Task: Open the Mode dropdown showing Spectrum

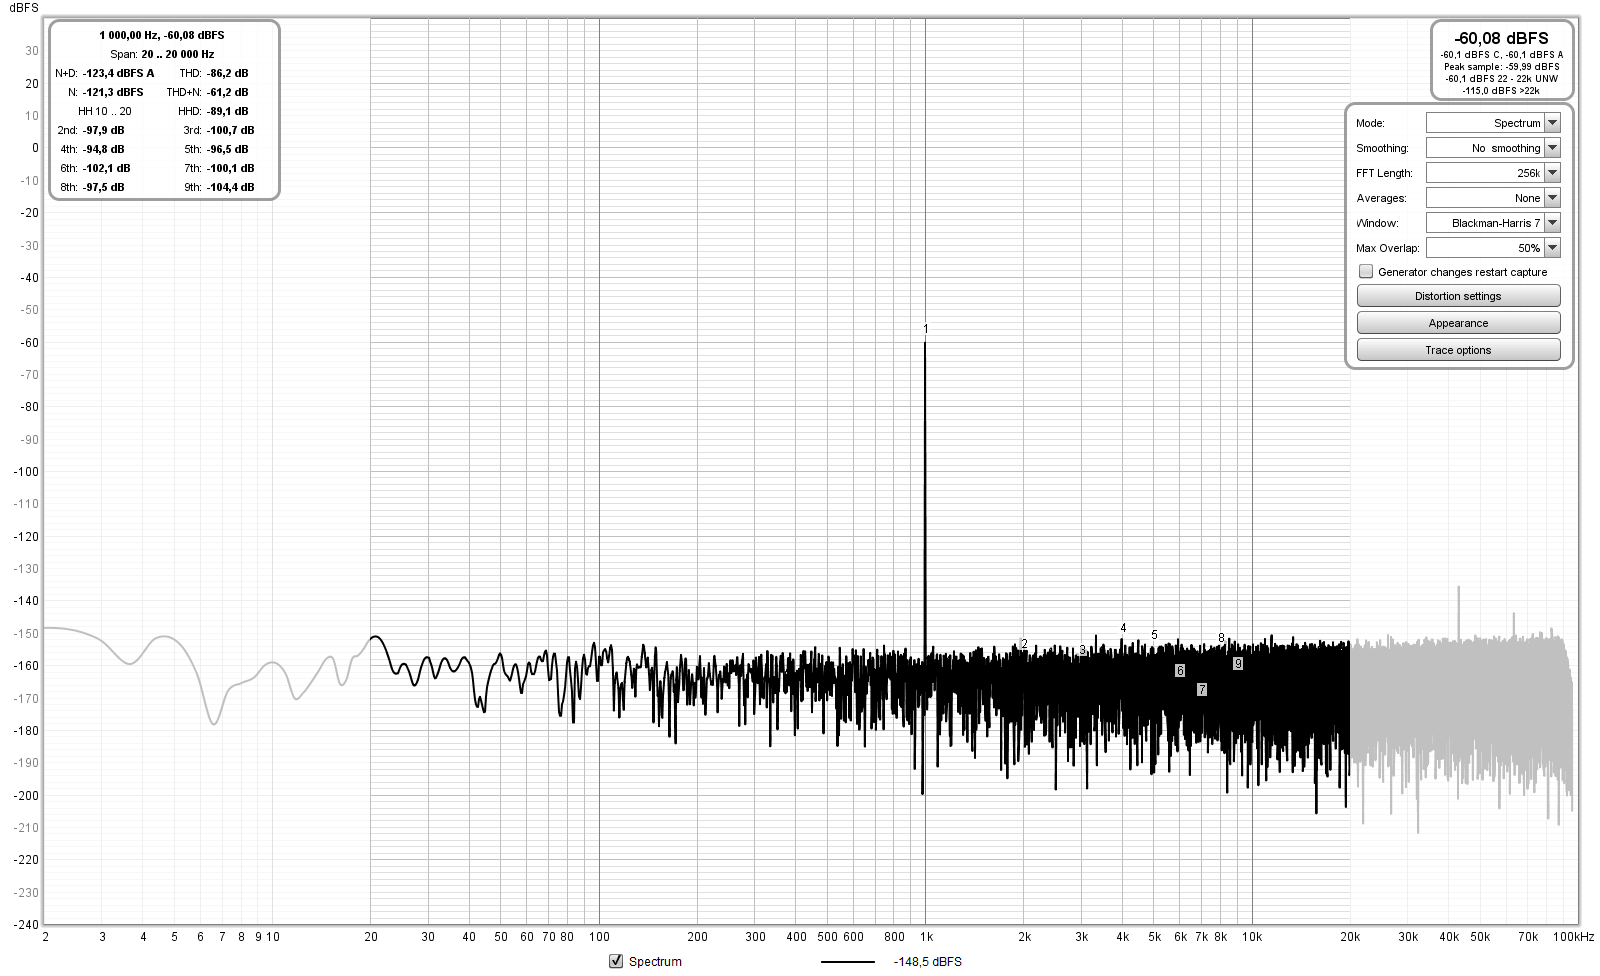Action: (1492, 123)
